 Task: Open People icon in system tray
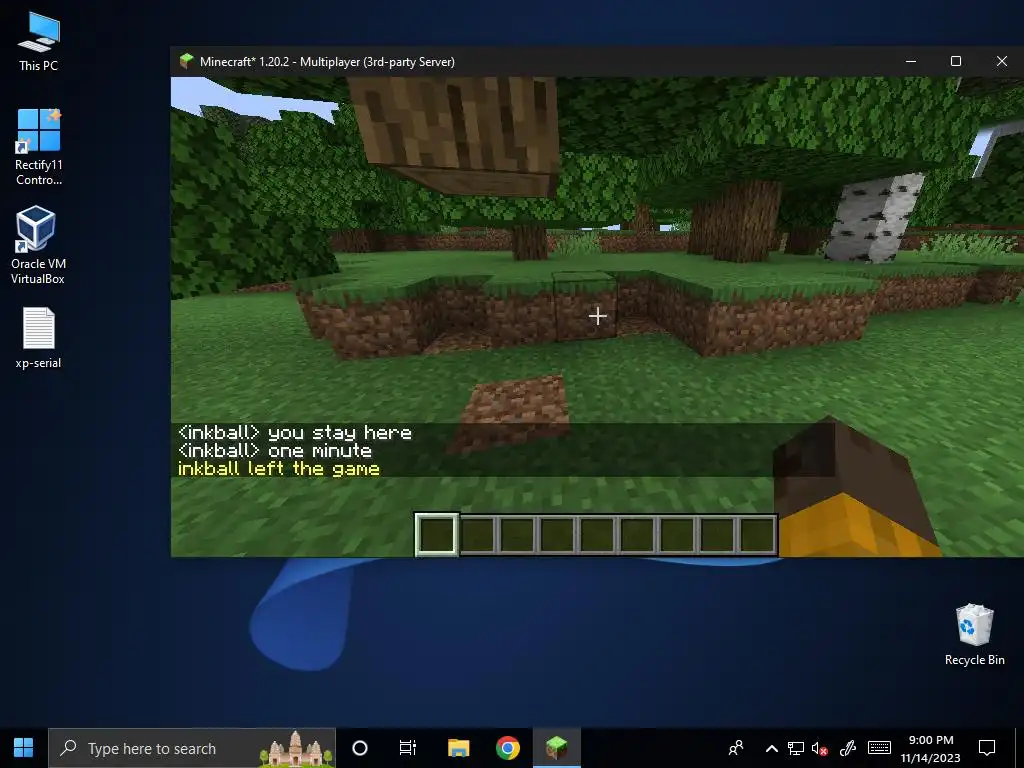point(736,748)
